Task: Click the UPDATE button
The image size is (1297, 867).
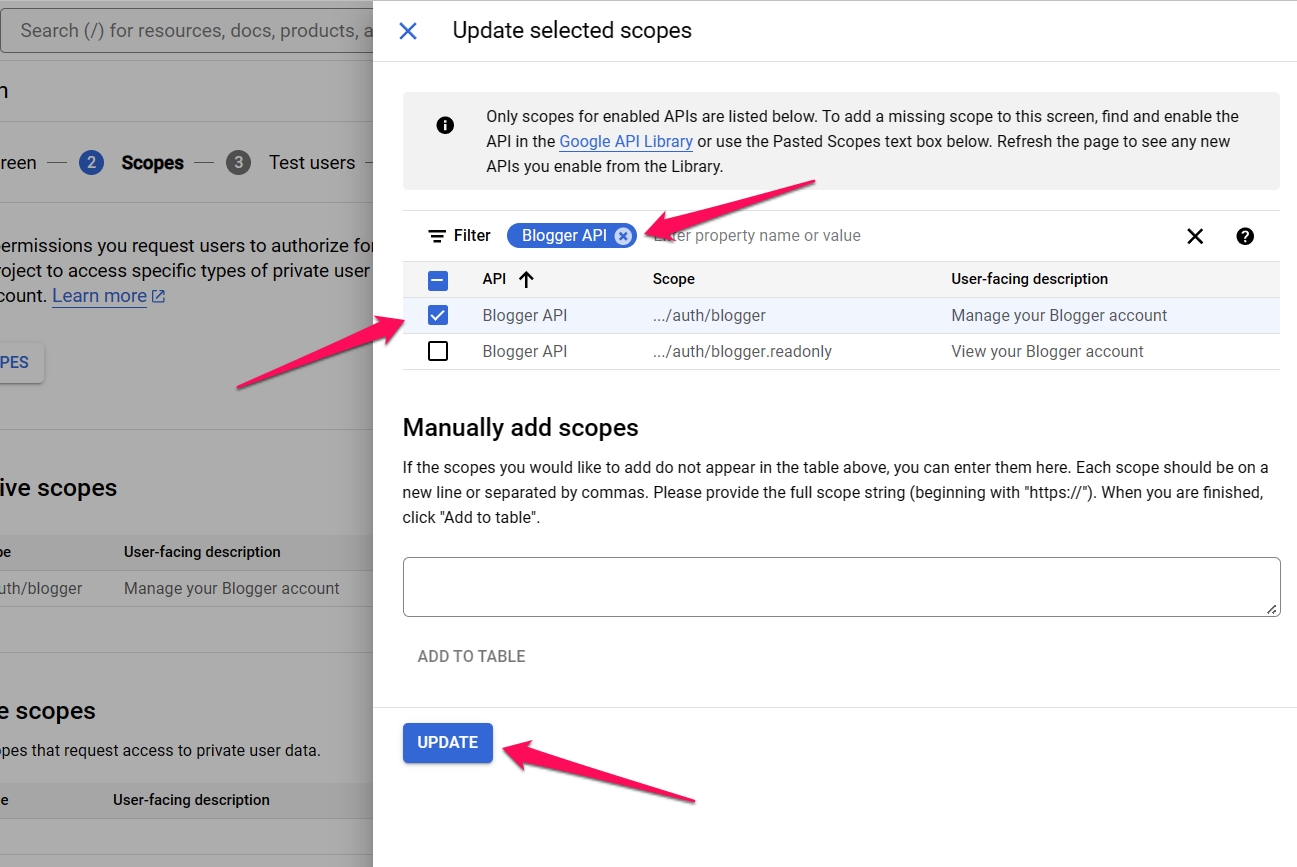Action: (x=448, y=742)
